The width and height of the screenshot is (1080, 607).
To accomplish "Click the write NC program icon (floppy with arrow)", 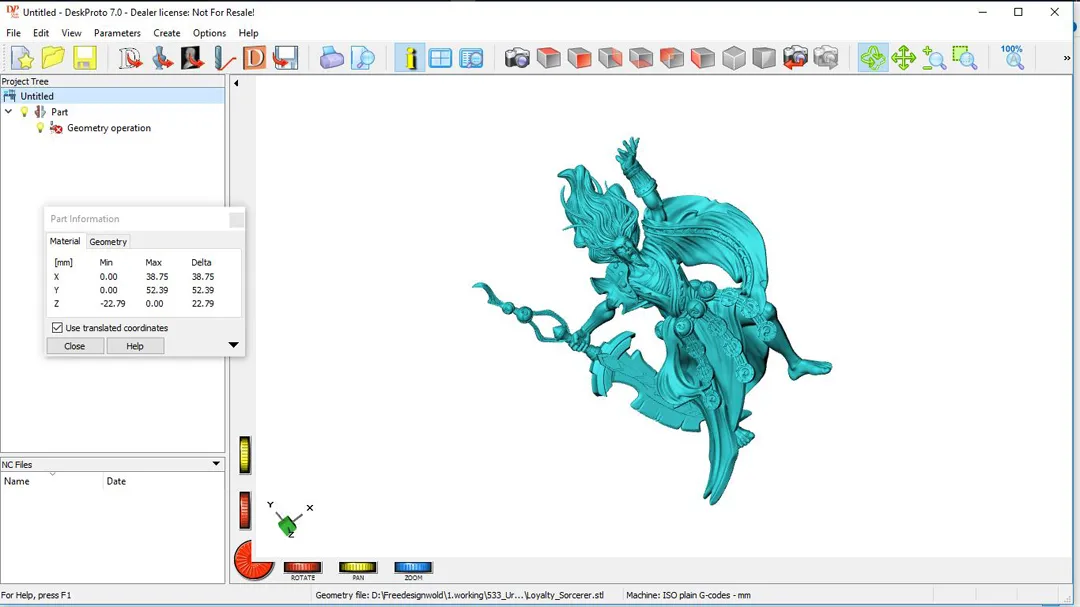I will (x=285, y=58).
